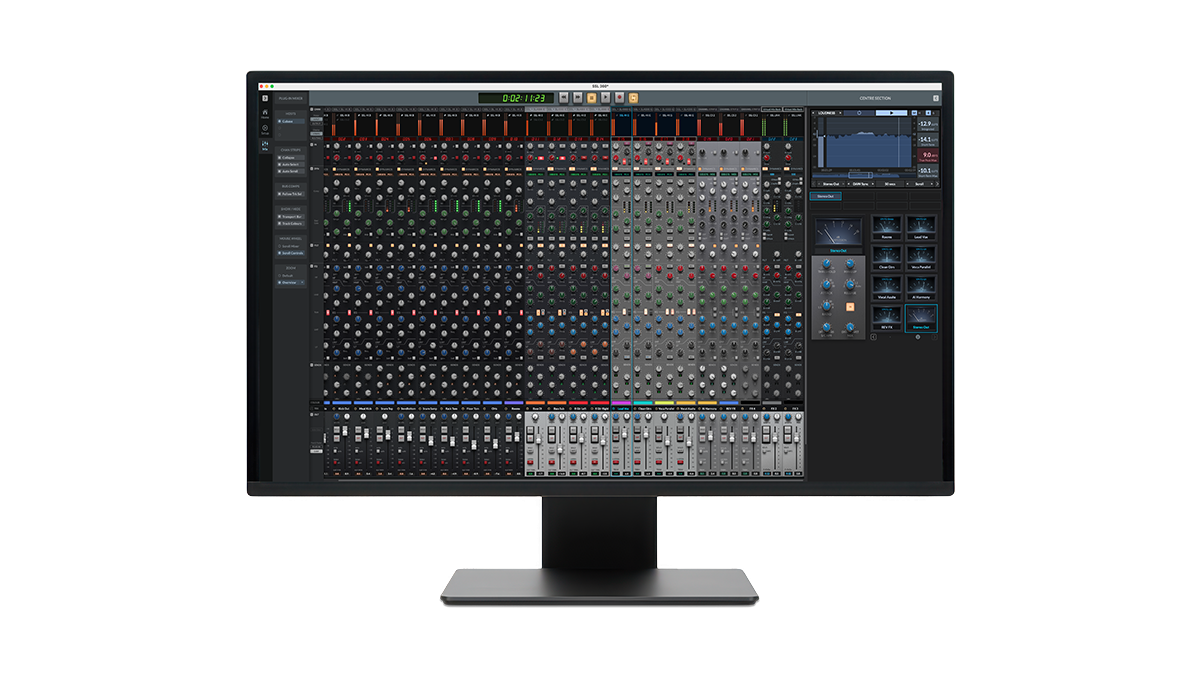Open the Setup page in sidebar

(264, 128)
